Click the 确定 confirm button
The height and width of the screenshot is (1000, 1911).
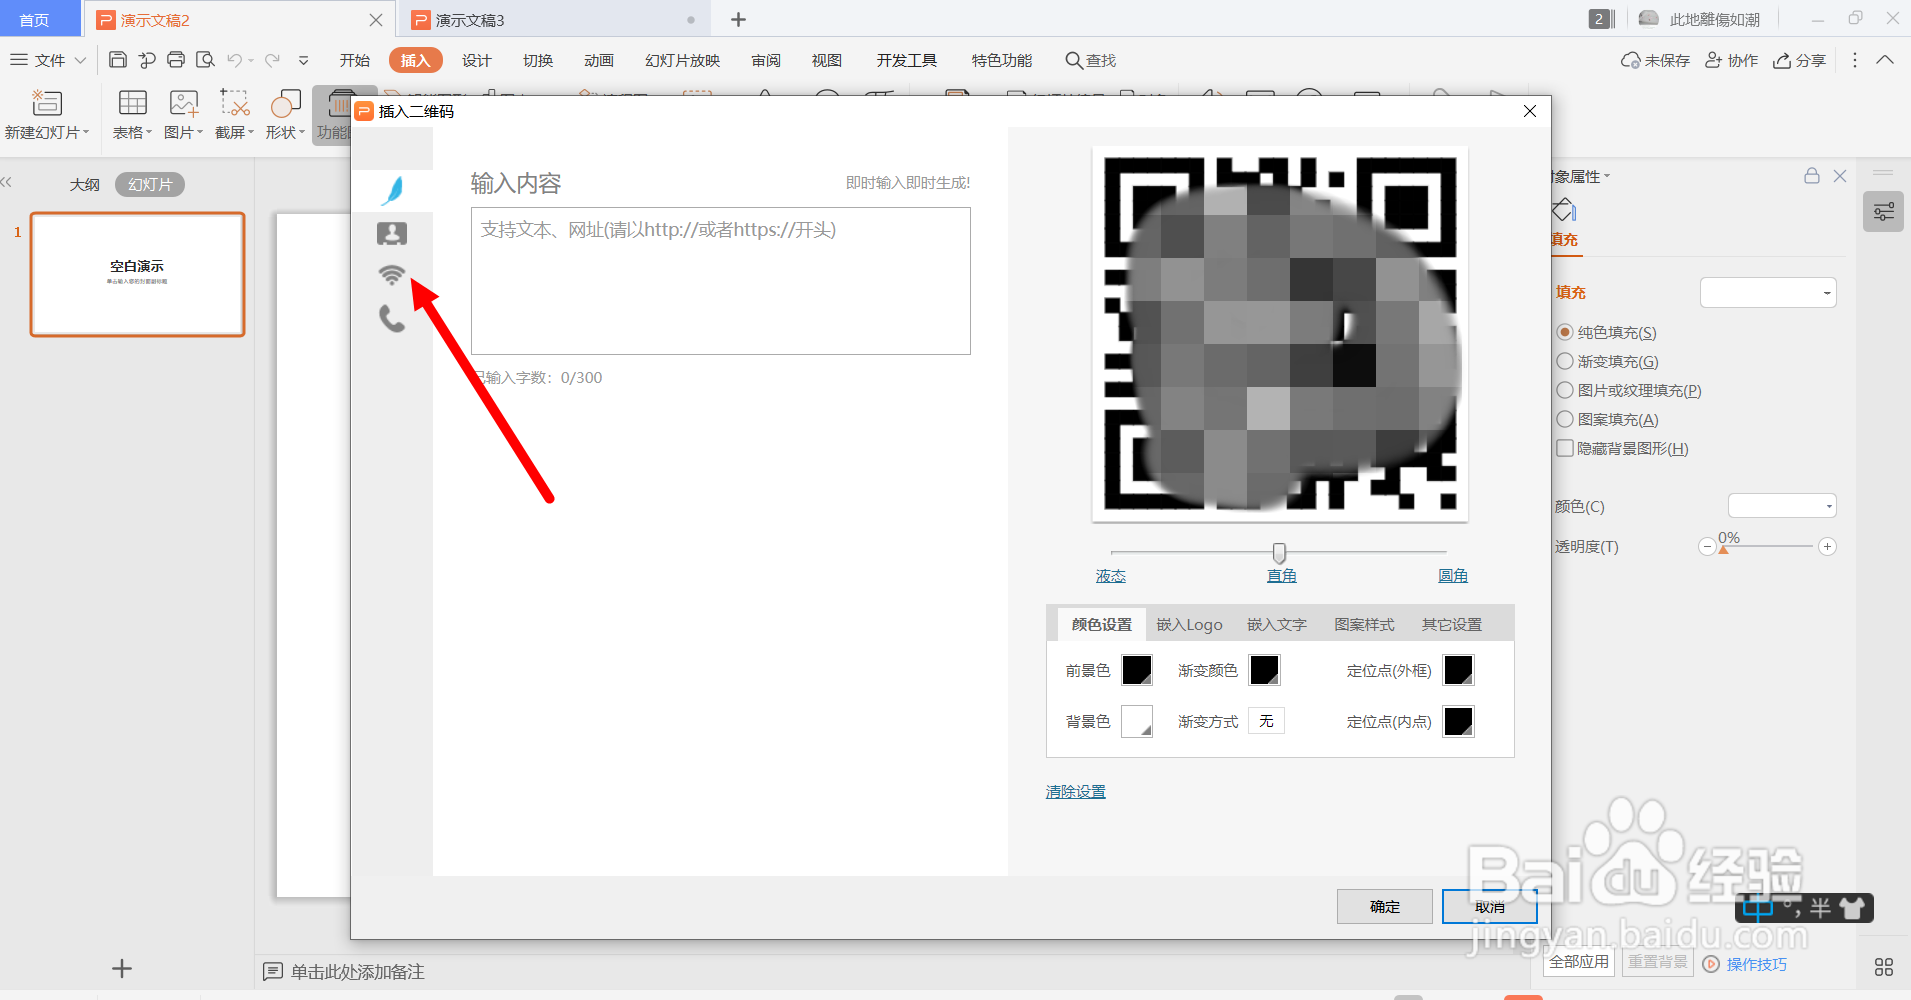point(1385,907)
